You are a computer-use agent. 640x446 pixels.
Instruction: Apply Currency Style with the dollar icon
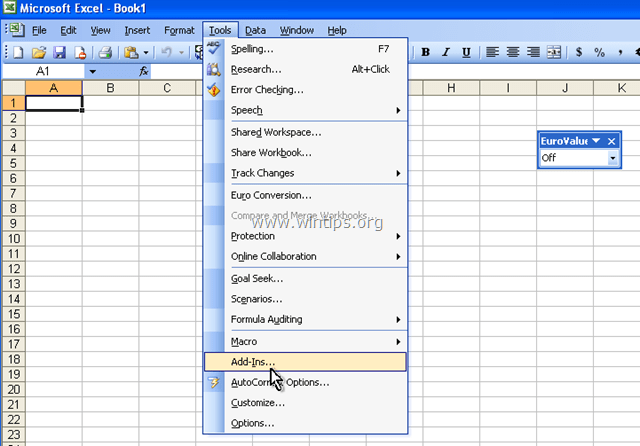point(578,52)
